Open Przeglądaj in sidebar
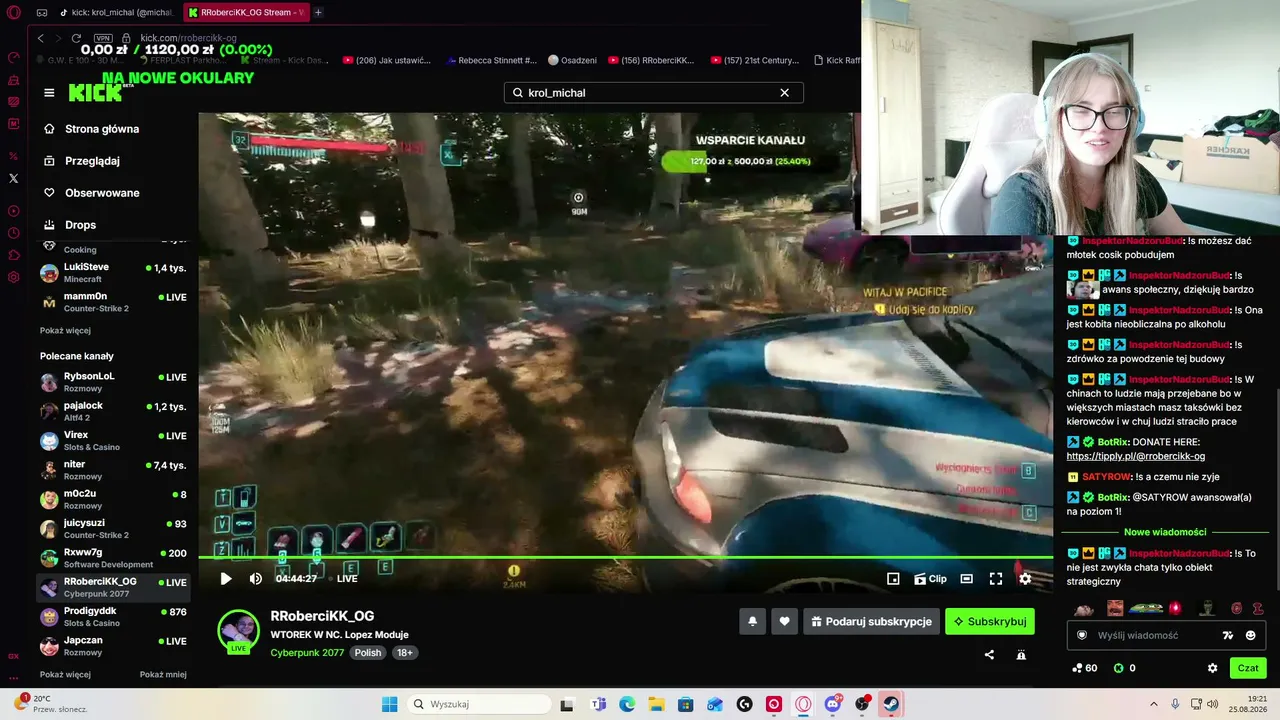The image size is (1280, 720). click(92, 161)
